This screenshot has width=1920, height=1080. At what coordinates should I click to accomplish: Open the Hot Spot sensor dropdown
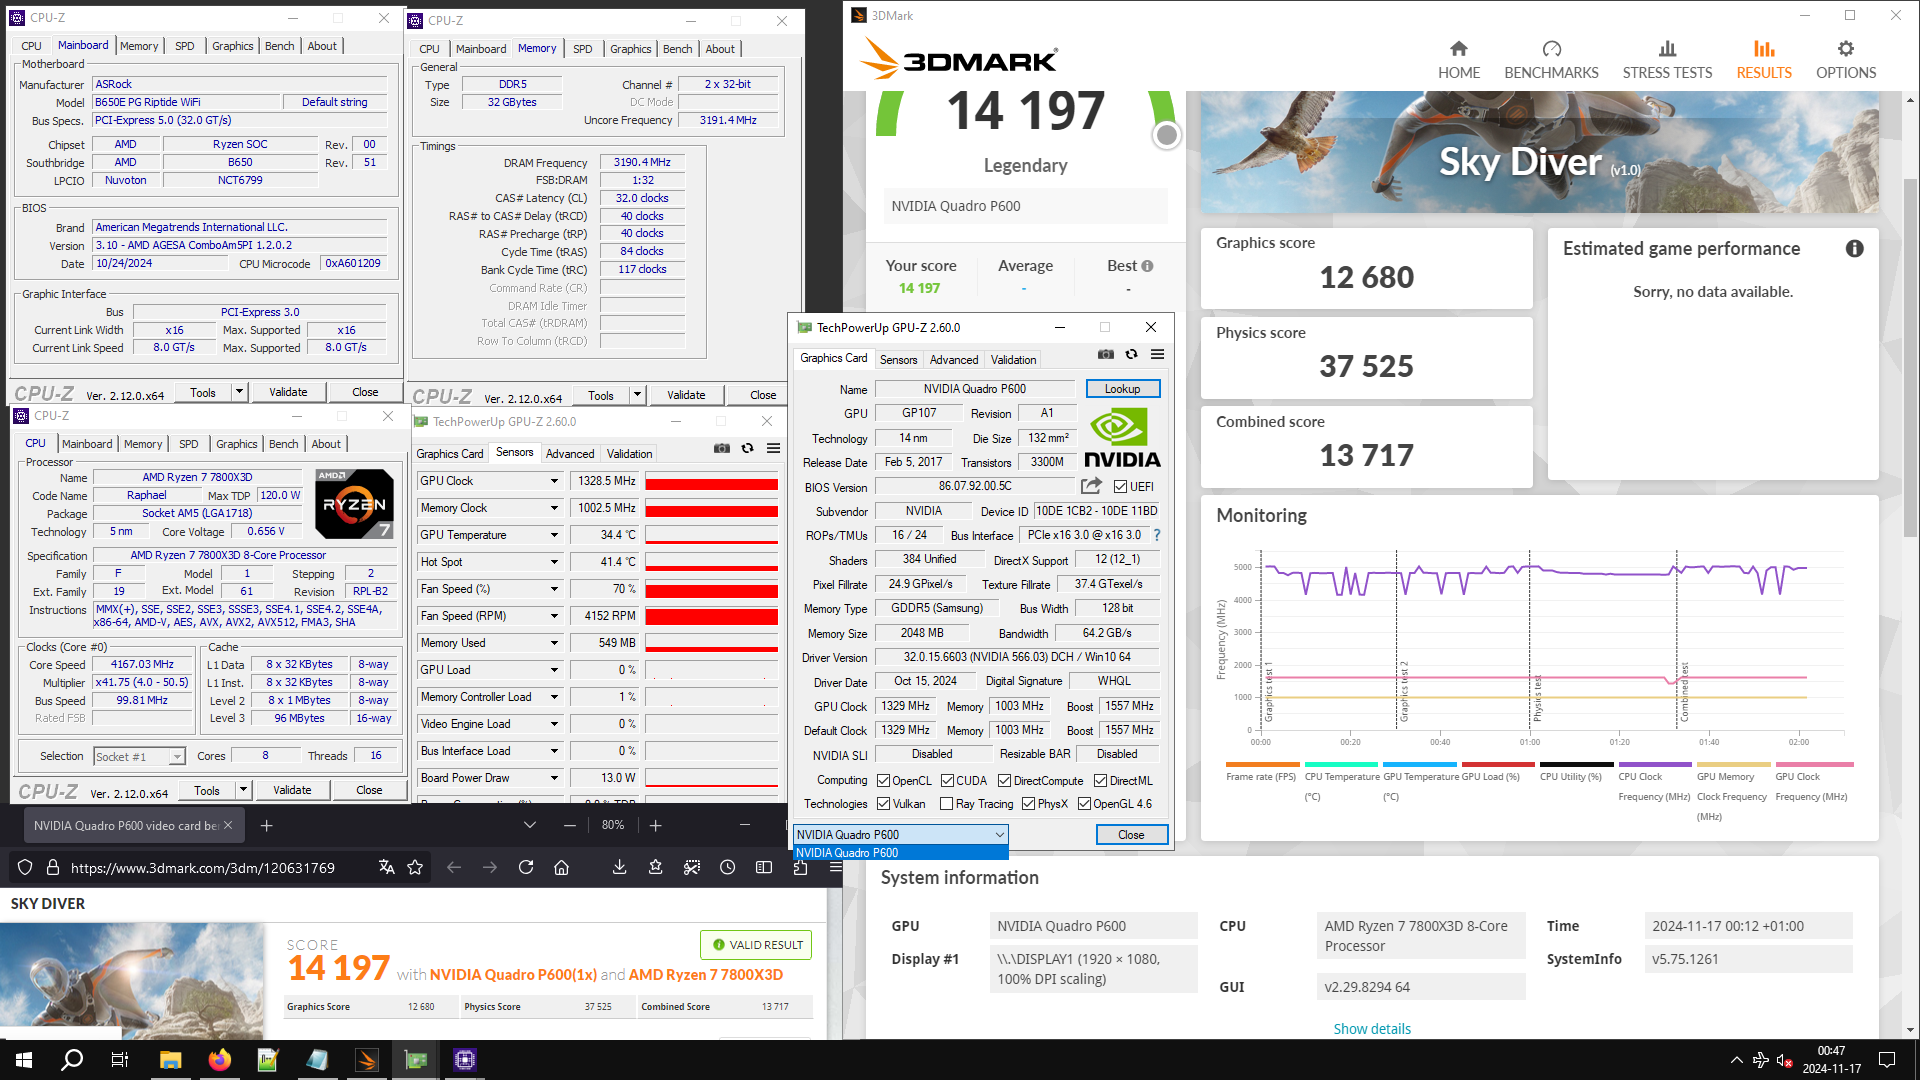(554, 562)
